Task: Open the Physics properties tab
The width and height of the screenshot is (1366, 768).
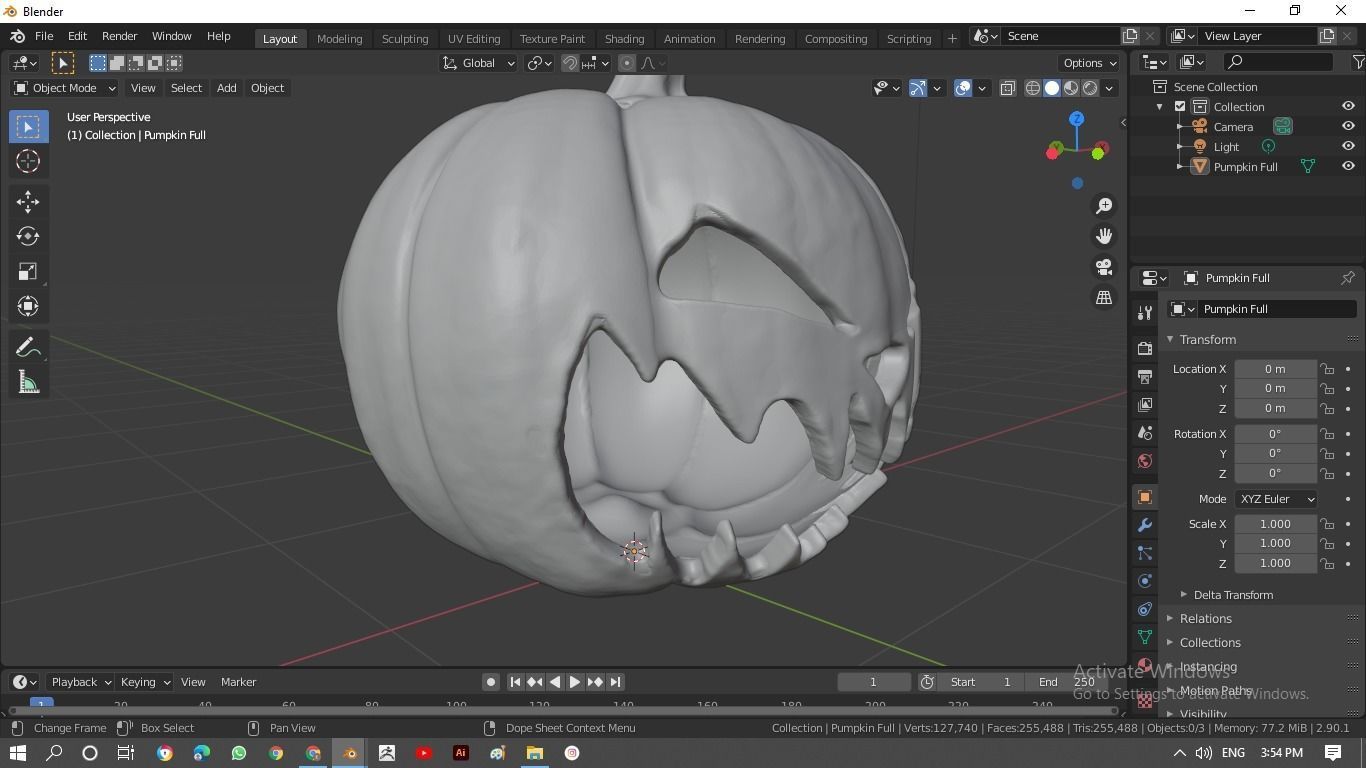Action: point(1145,581)
